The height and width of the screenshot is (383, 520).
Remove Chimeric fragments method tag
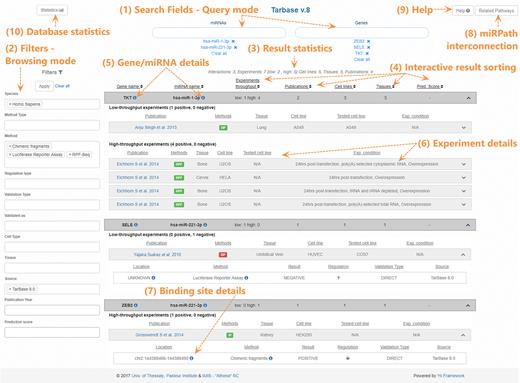tap(10, 146)
